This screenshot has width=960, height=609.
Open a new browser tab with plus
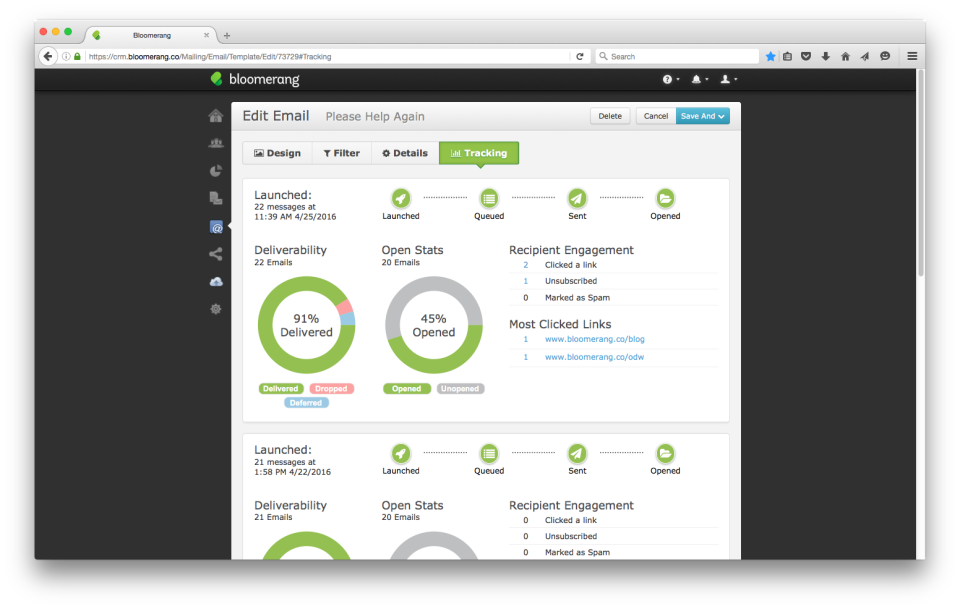[227, 35]
